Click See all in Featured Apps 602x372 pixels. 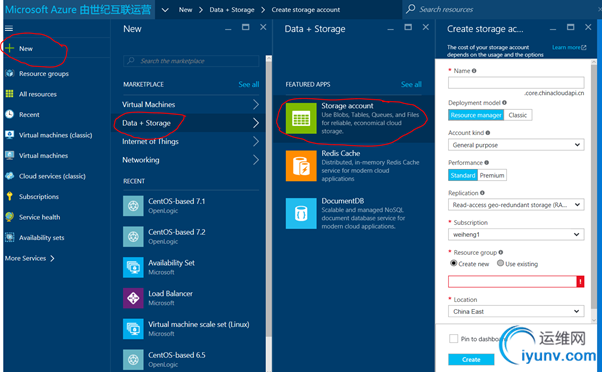pyautogui.click(x=411, y=84)
